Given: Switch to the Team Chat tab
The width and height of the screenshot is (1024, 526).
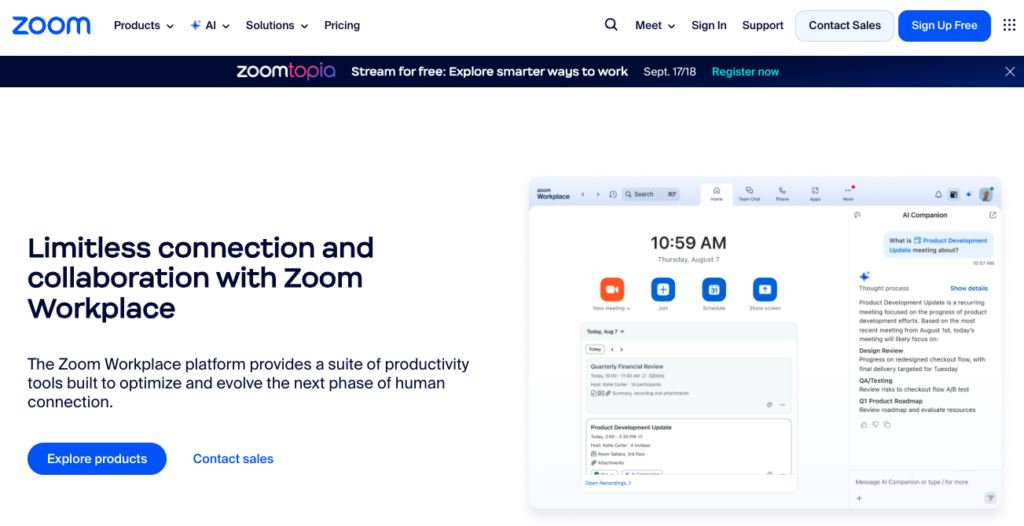Looking at the screenshot, I should coord(749,193).
